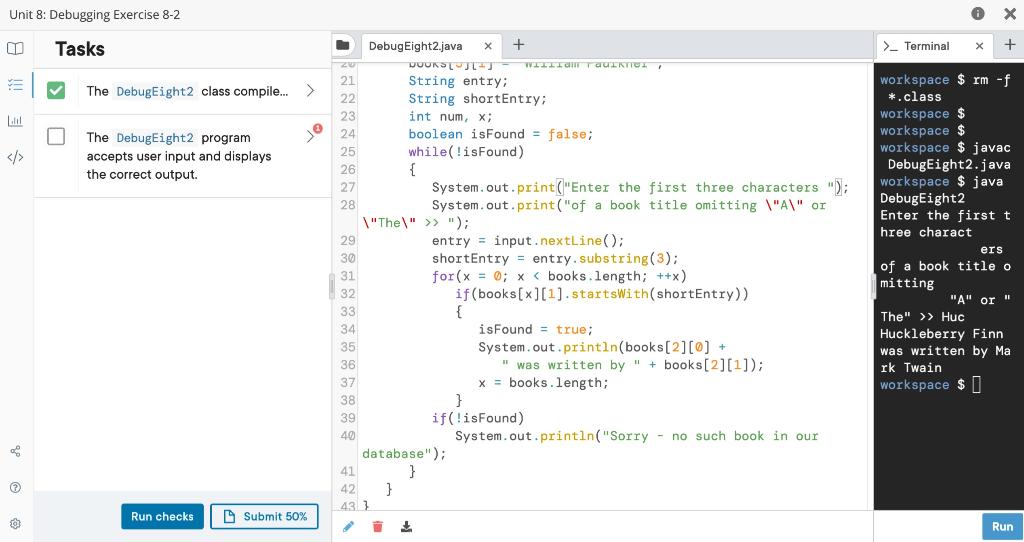The image size is (1024, 542).
Task: Click the share icon in sidebar
Action: pyautogui.click(x=15, y=452)
